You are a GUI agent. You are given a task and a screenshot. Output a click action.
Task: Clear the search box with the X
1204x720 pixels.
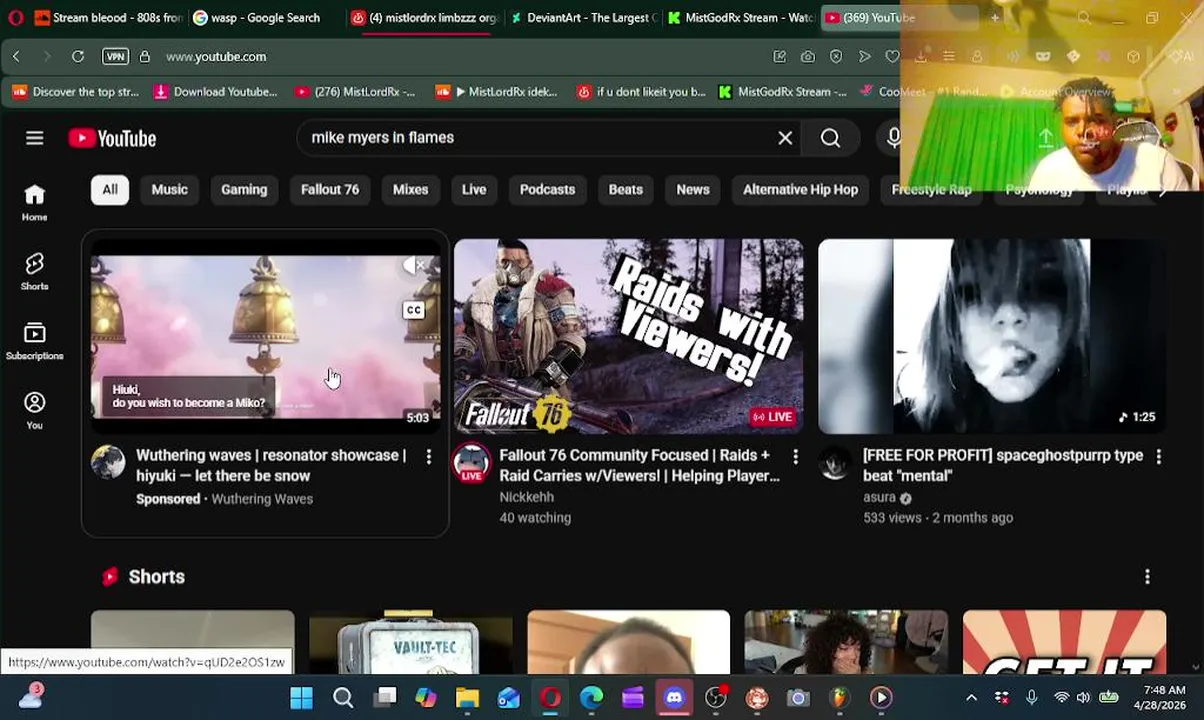pos(785,138)
